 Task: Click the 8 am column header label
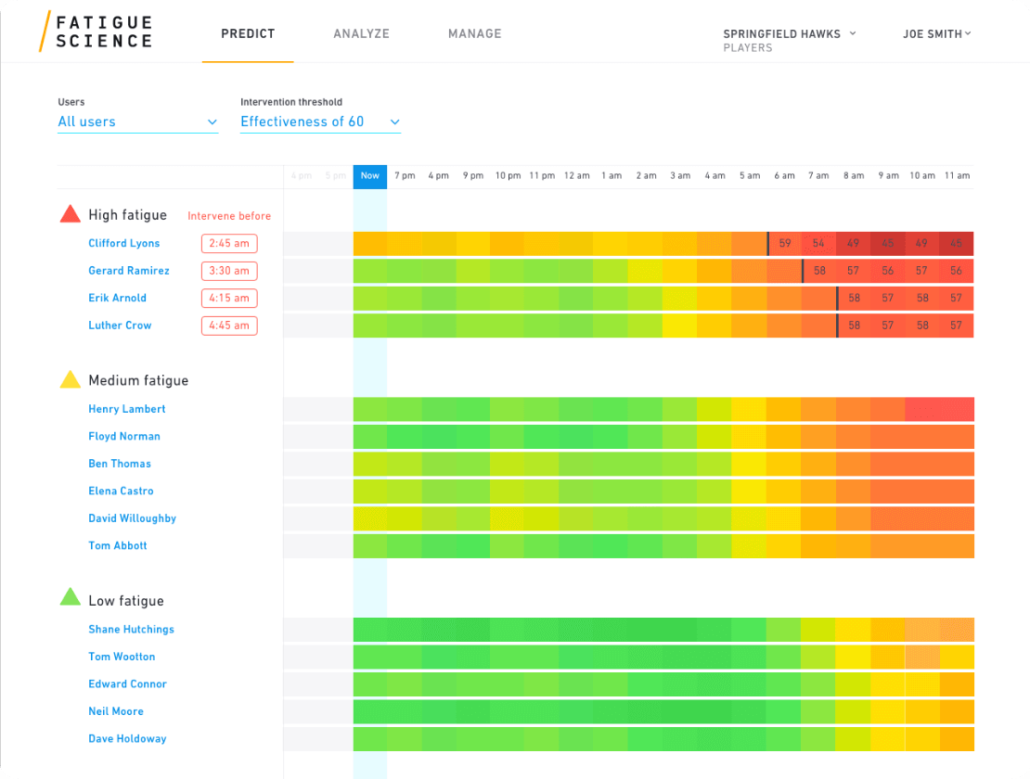(x=853, y=175)
